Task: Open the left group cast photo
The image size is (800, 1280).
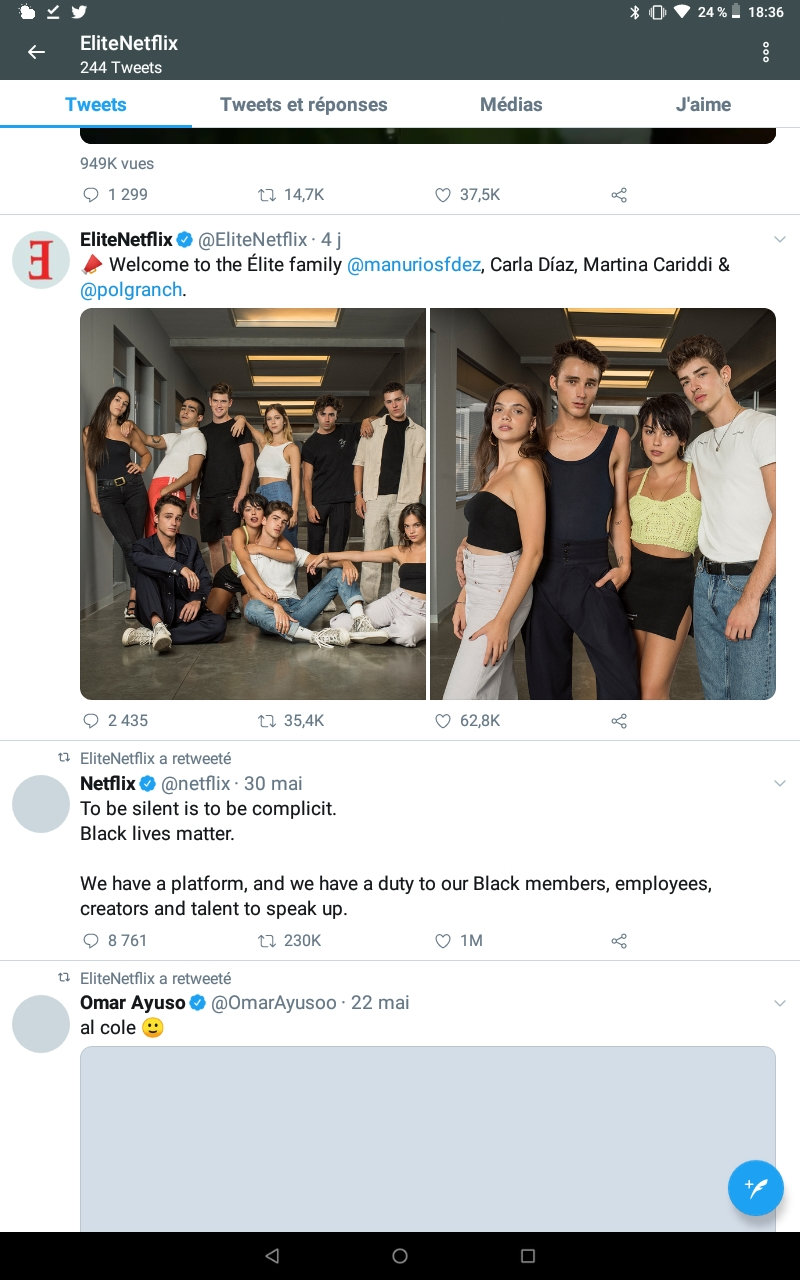Action: coord(253,504)
